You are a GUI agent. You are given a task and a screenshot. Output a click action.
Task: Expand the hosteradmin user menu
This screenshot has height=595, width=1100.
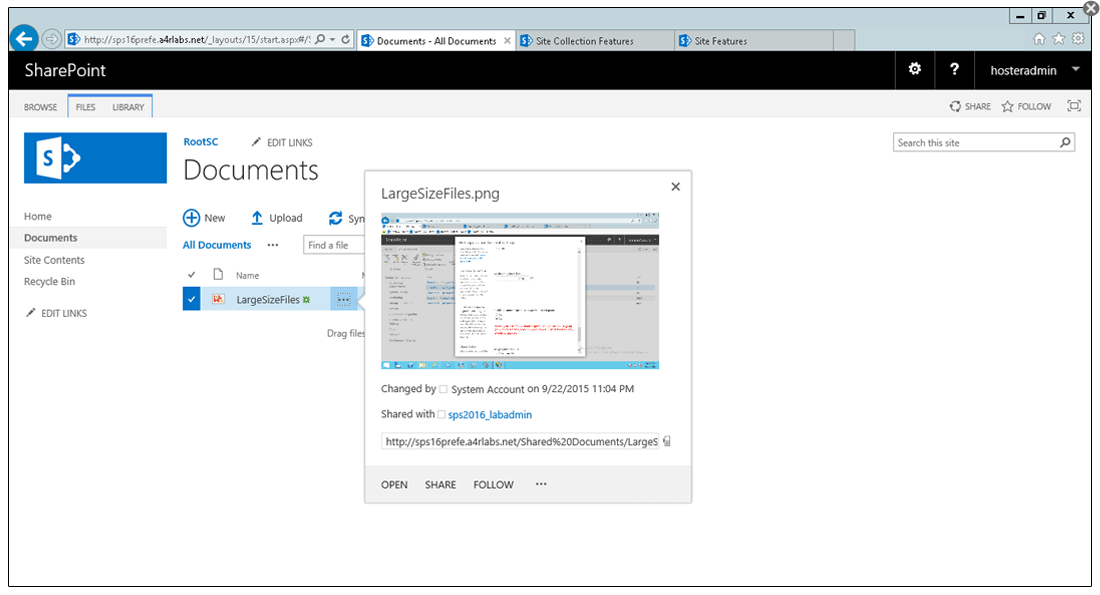(1033, 70)
